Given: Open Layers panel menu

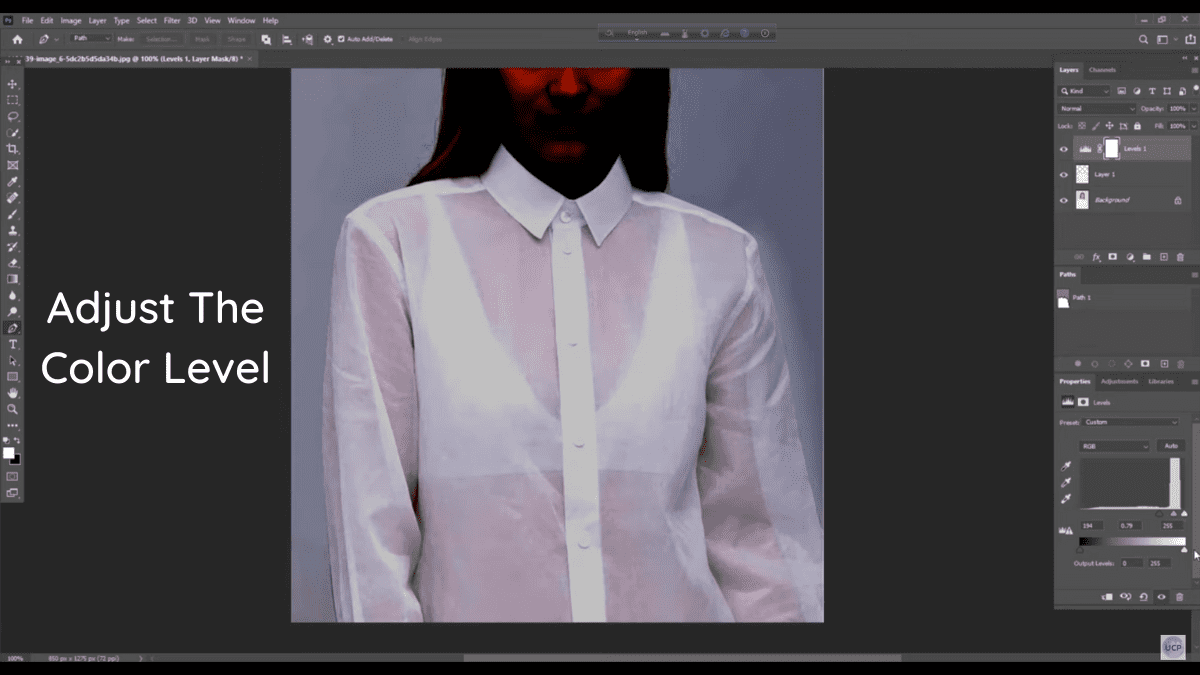Looking at the screenshot, I should [1193, 70].
